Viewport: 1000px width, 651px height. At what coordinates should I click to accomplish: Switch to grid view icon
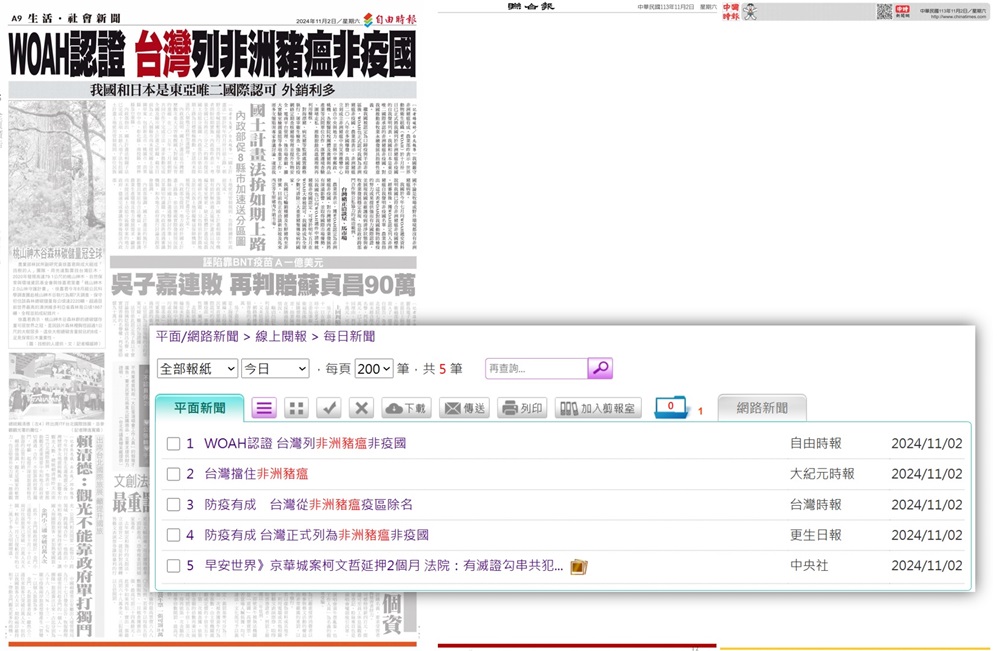(x=296, y=408)
